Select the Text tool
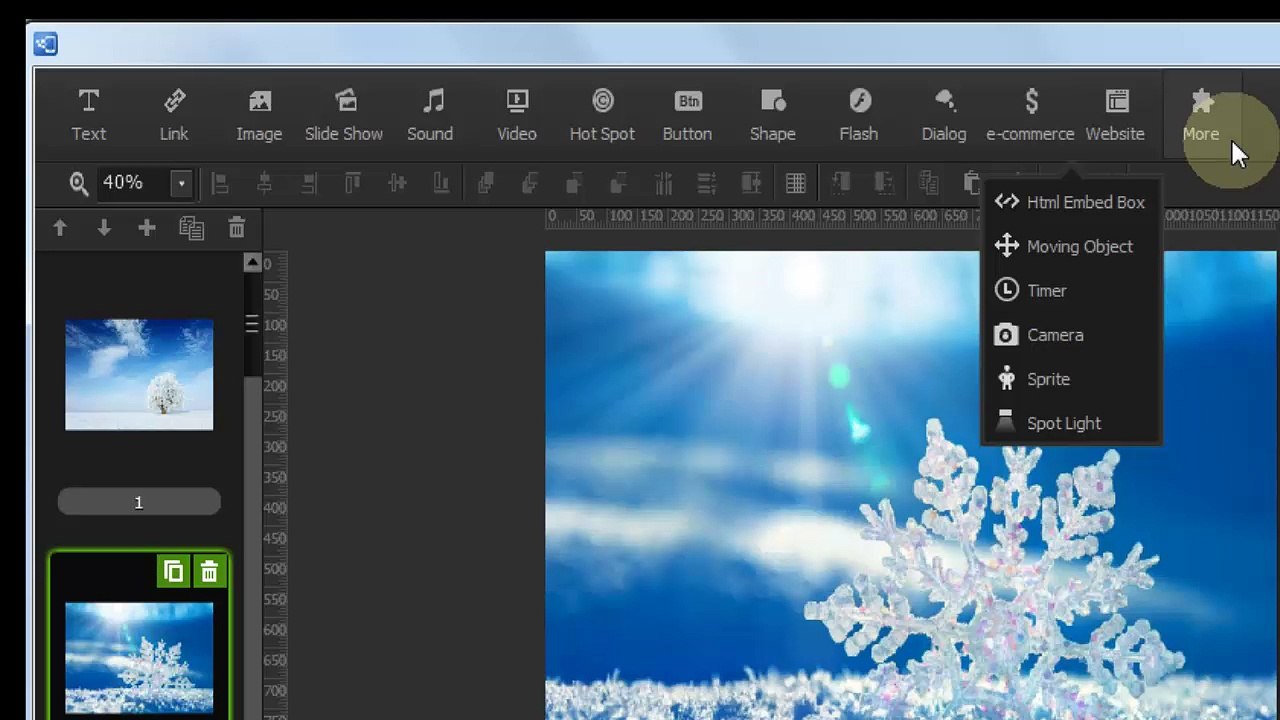This screenshot has width=1280, height=720. point(88,115)
